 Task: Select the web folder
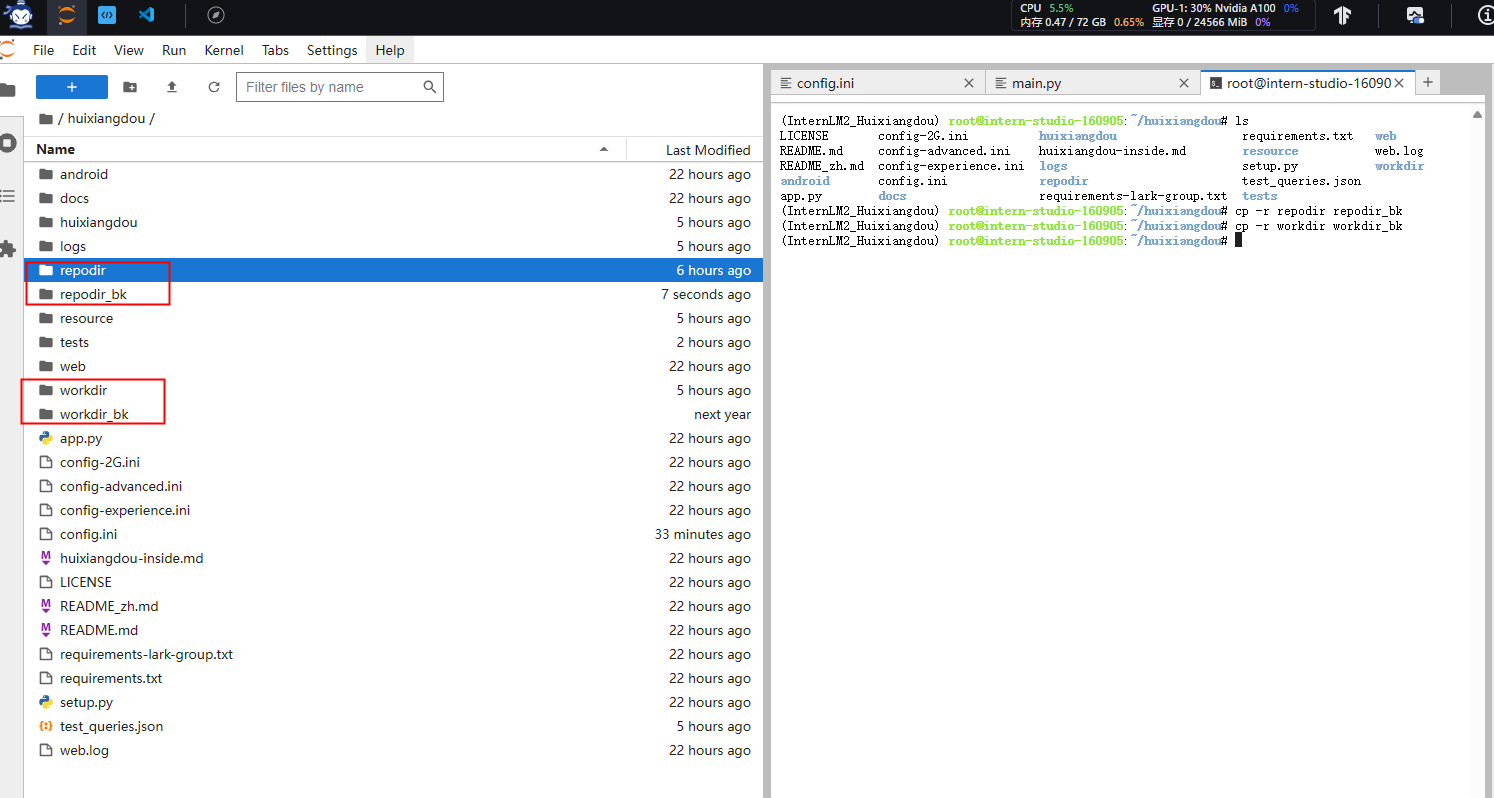click(395, 366)
